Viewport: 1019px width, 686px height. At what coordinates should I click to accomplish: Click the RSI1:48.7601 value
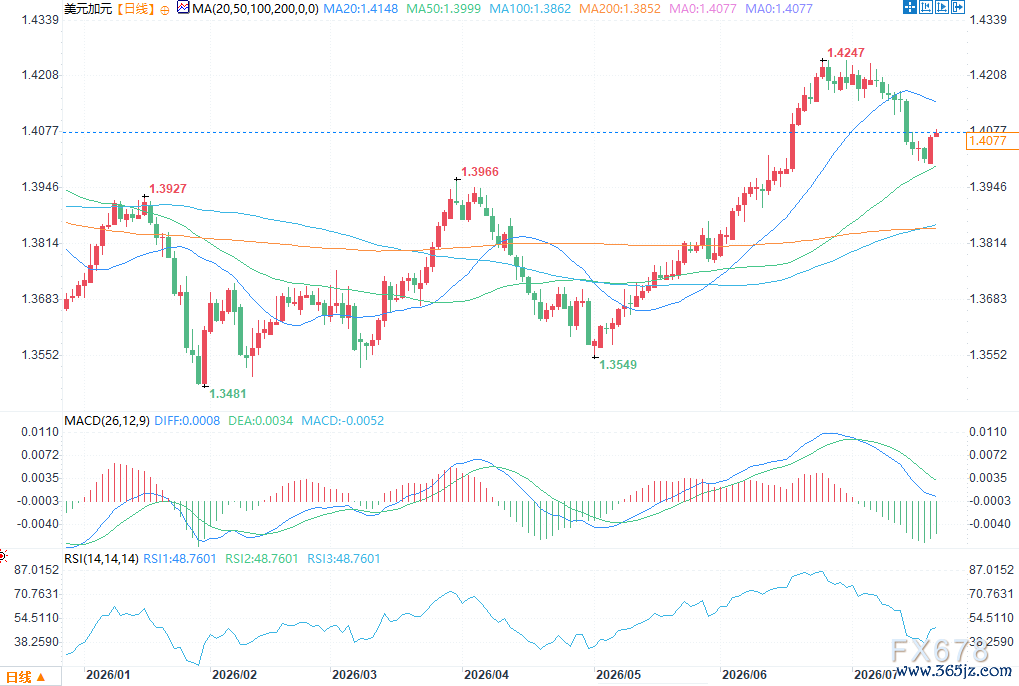(179, 558)
